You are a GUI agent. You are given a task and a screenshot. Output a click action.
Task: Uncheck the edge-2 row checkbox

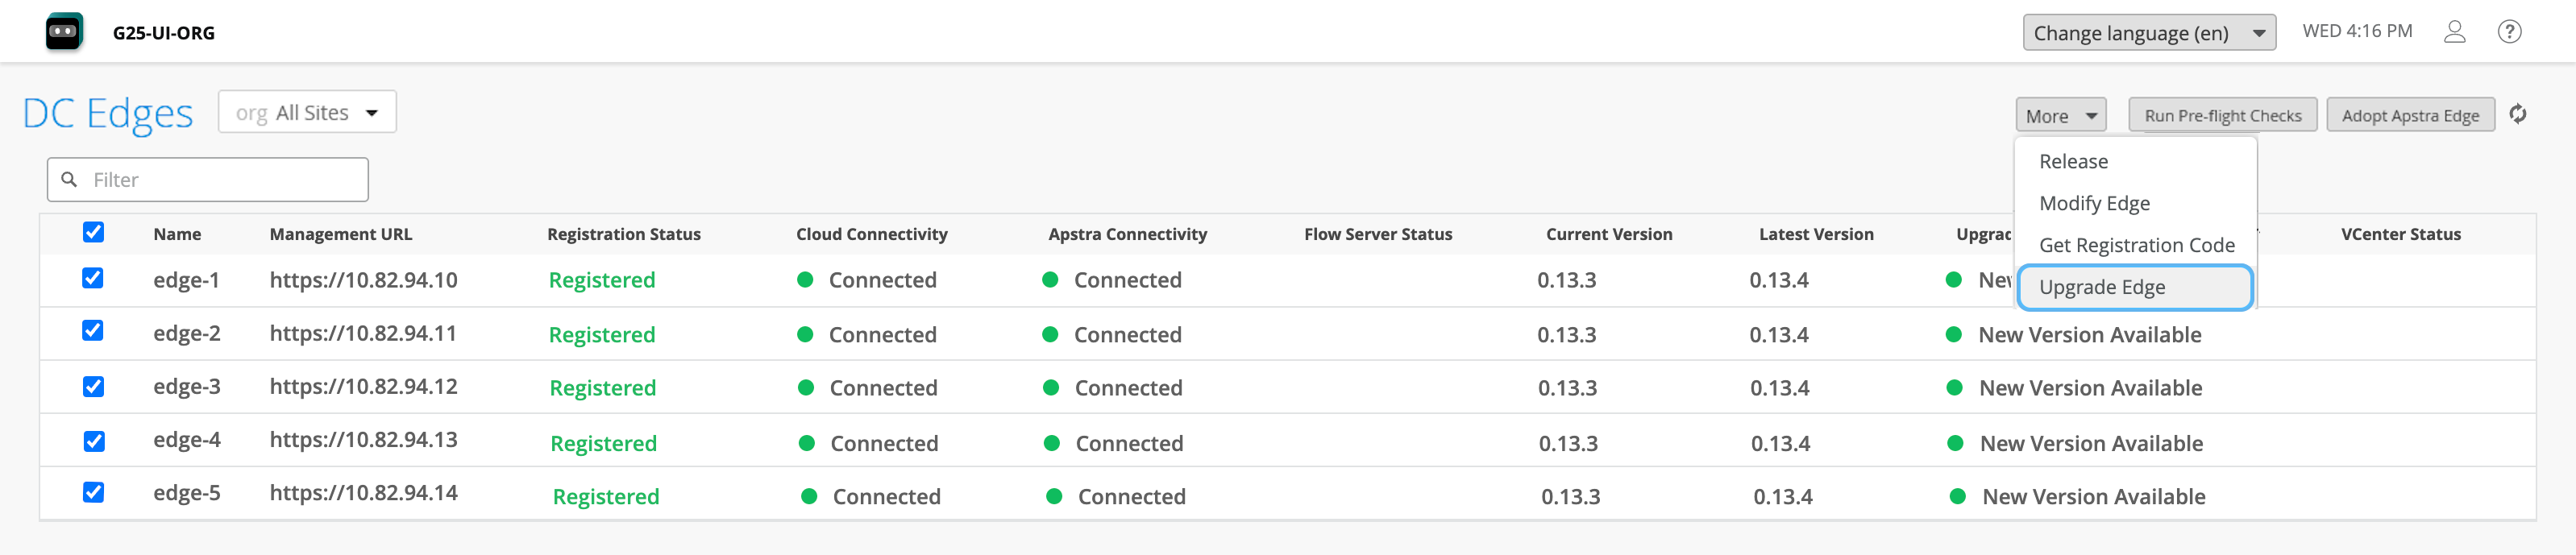tap(93, 331)
